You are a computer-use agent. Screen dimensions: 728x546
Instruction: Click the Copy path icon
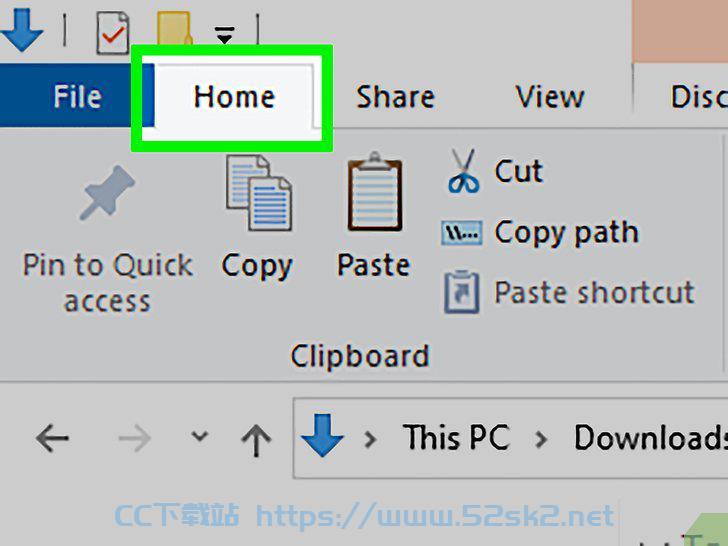click(462, 233)
